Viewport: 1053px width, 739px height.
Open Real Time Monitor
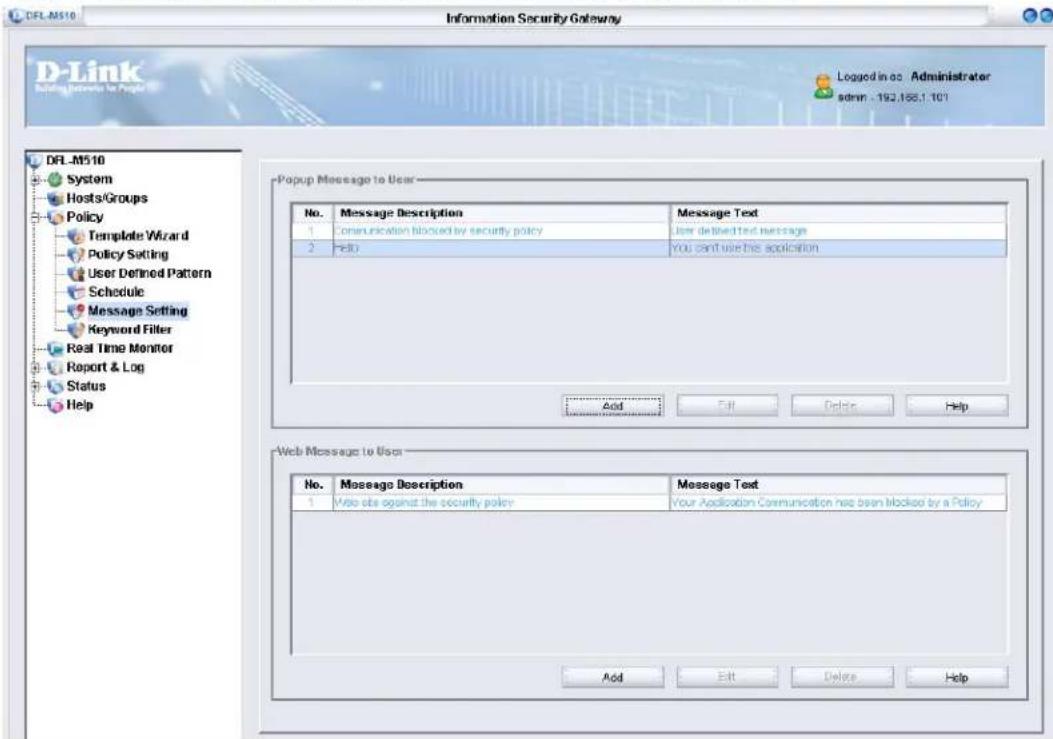pos(120,349)
